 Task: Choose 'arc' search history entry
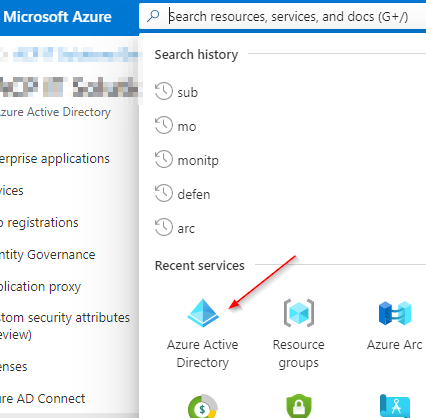pyautogui.click(x=186, y=229)
